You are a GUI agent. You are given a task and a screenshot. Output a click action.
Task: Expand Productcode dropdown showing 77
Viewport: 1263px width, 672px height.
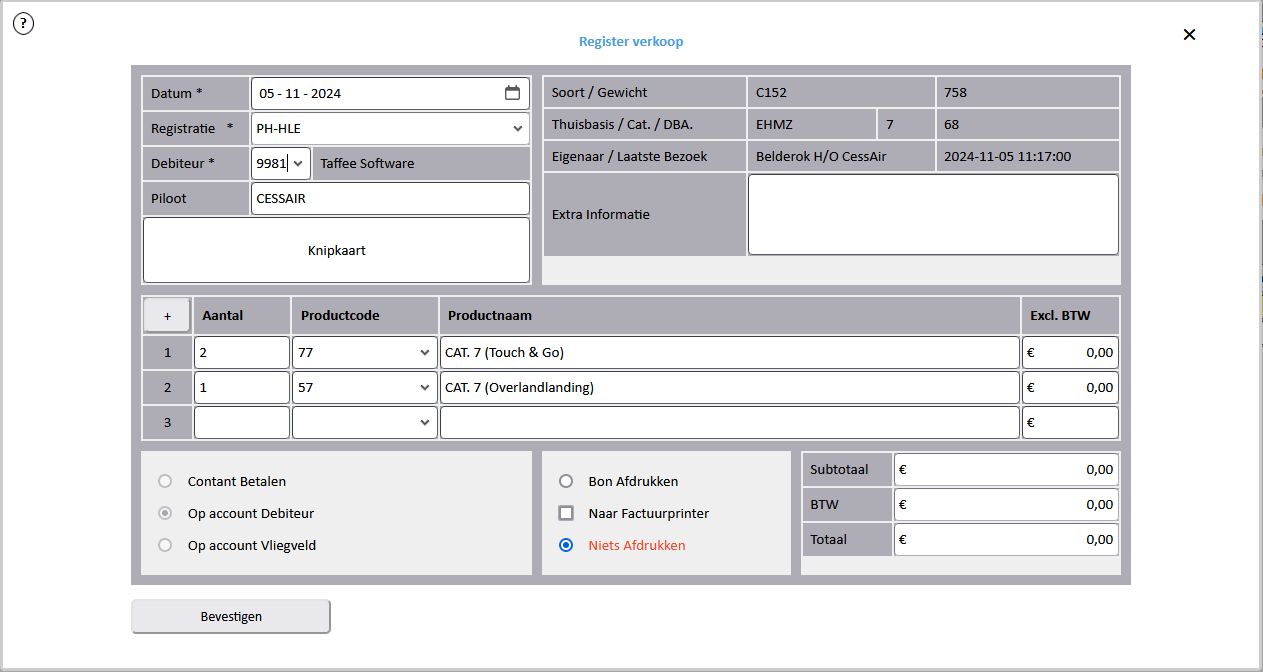425,353
